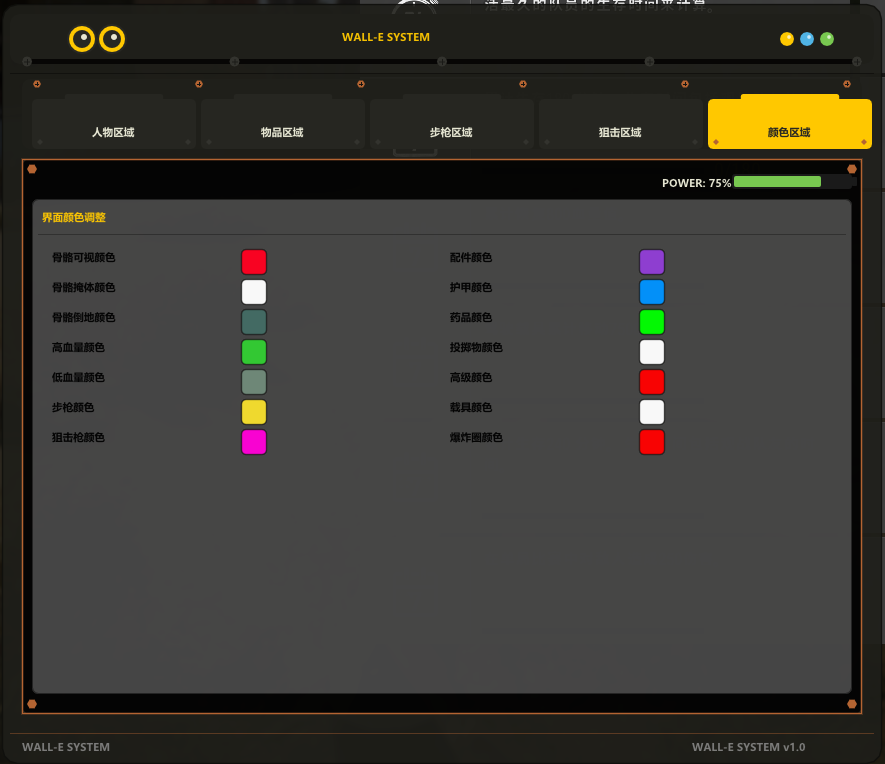This screenshot has width=885, height=764.
Task: Open the 骨骼可视颜色 red color swatch
Action: [x=254, y=262]
